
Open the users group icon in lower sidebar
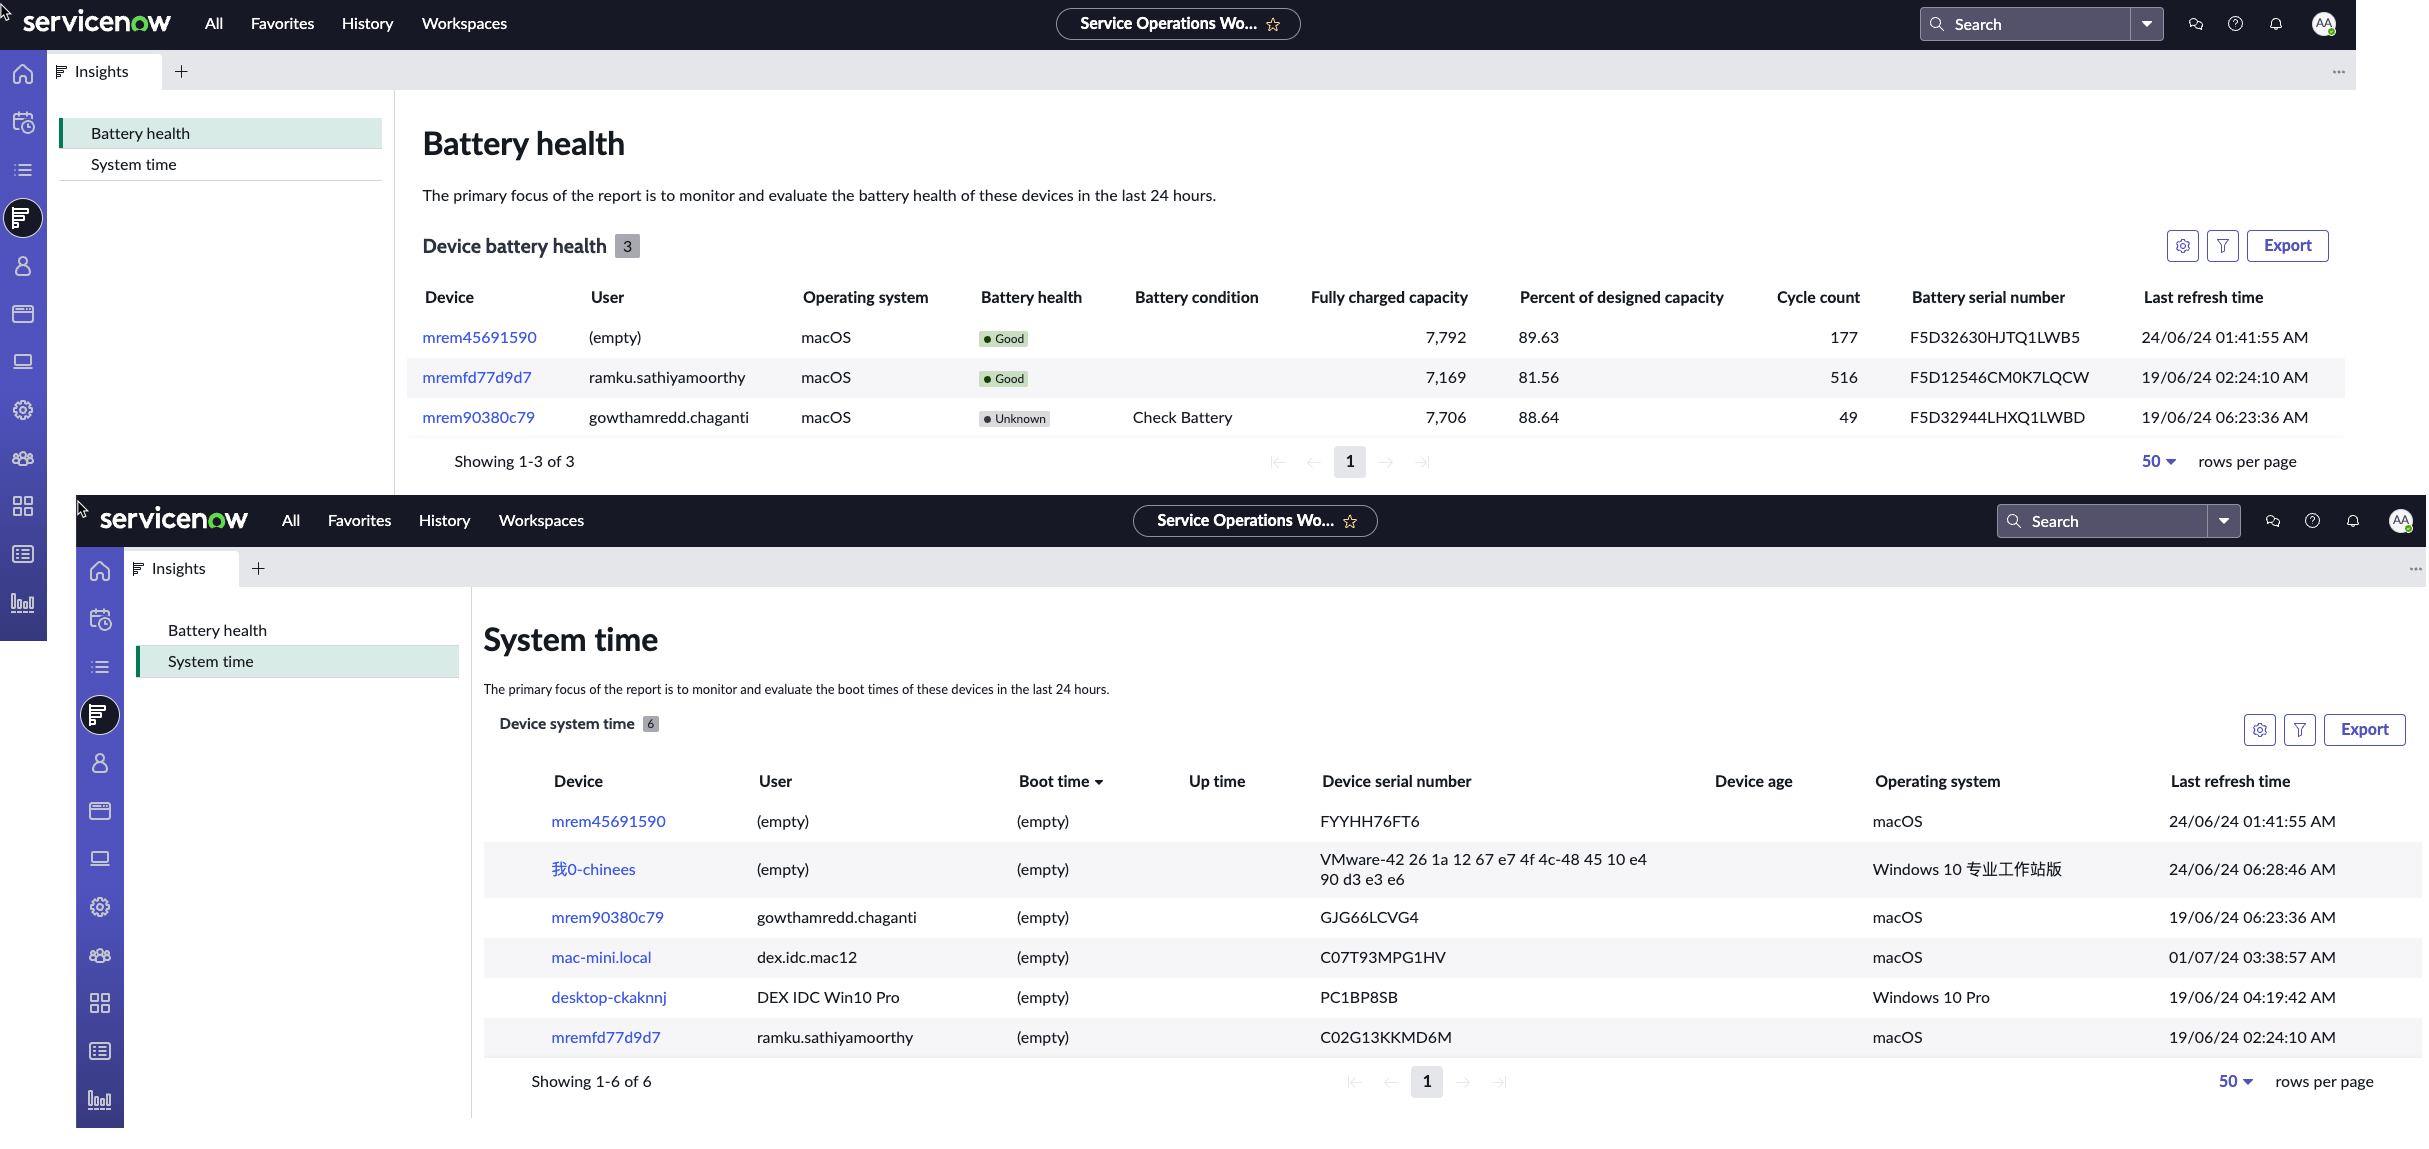[x=100, y=955]
